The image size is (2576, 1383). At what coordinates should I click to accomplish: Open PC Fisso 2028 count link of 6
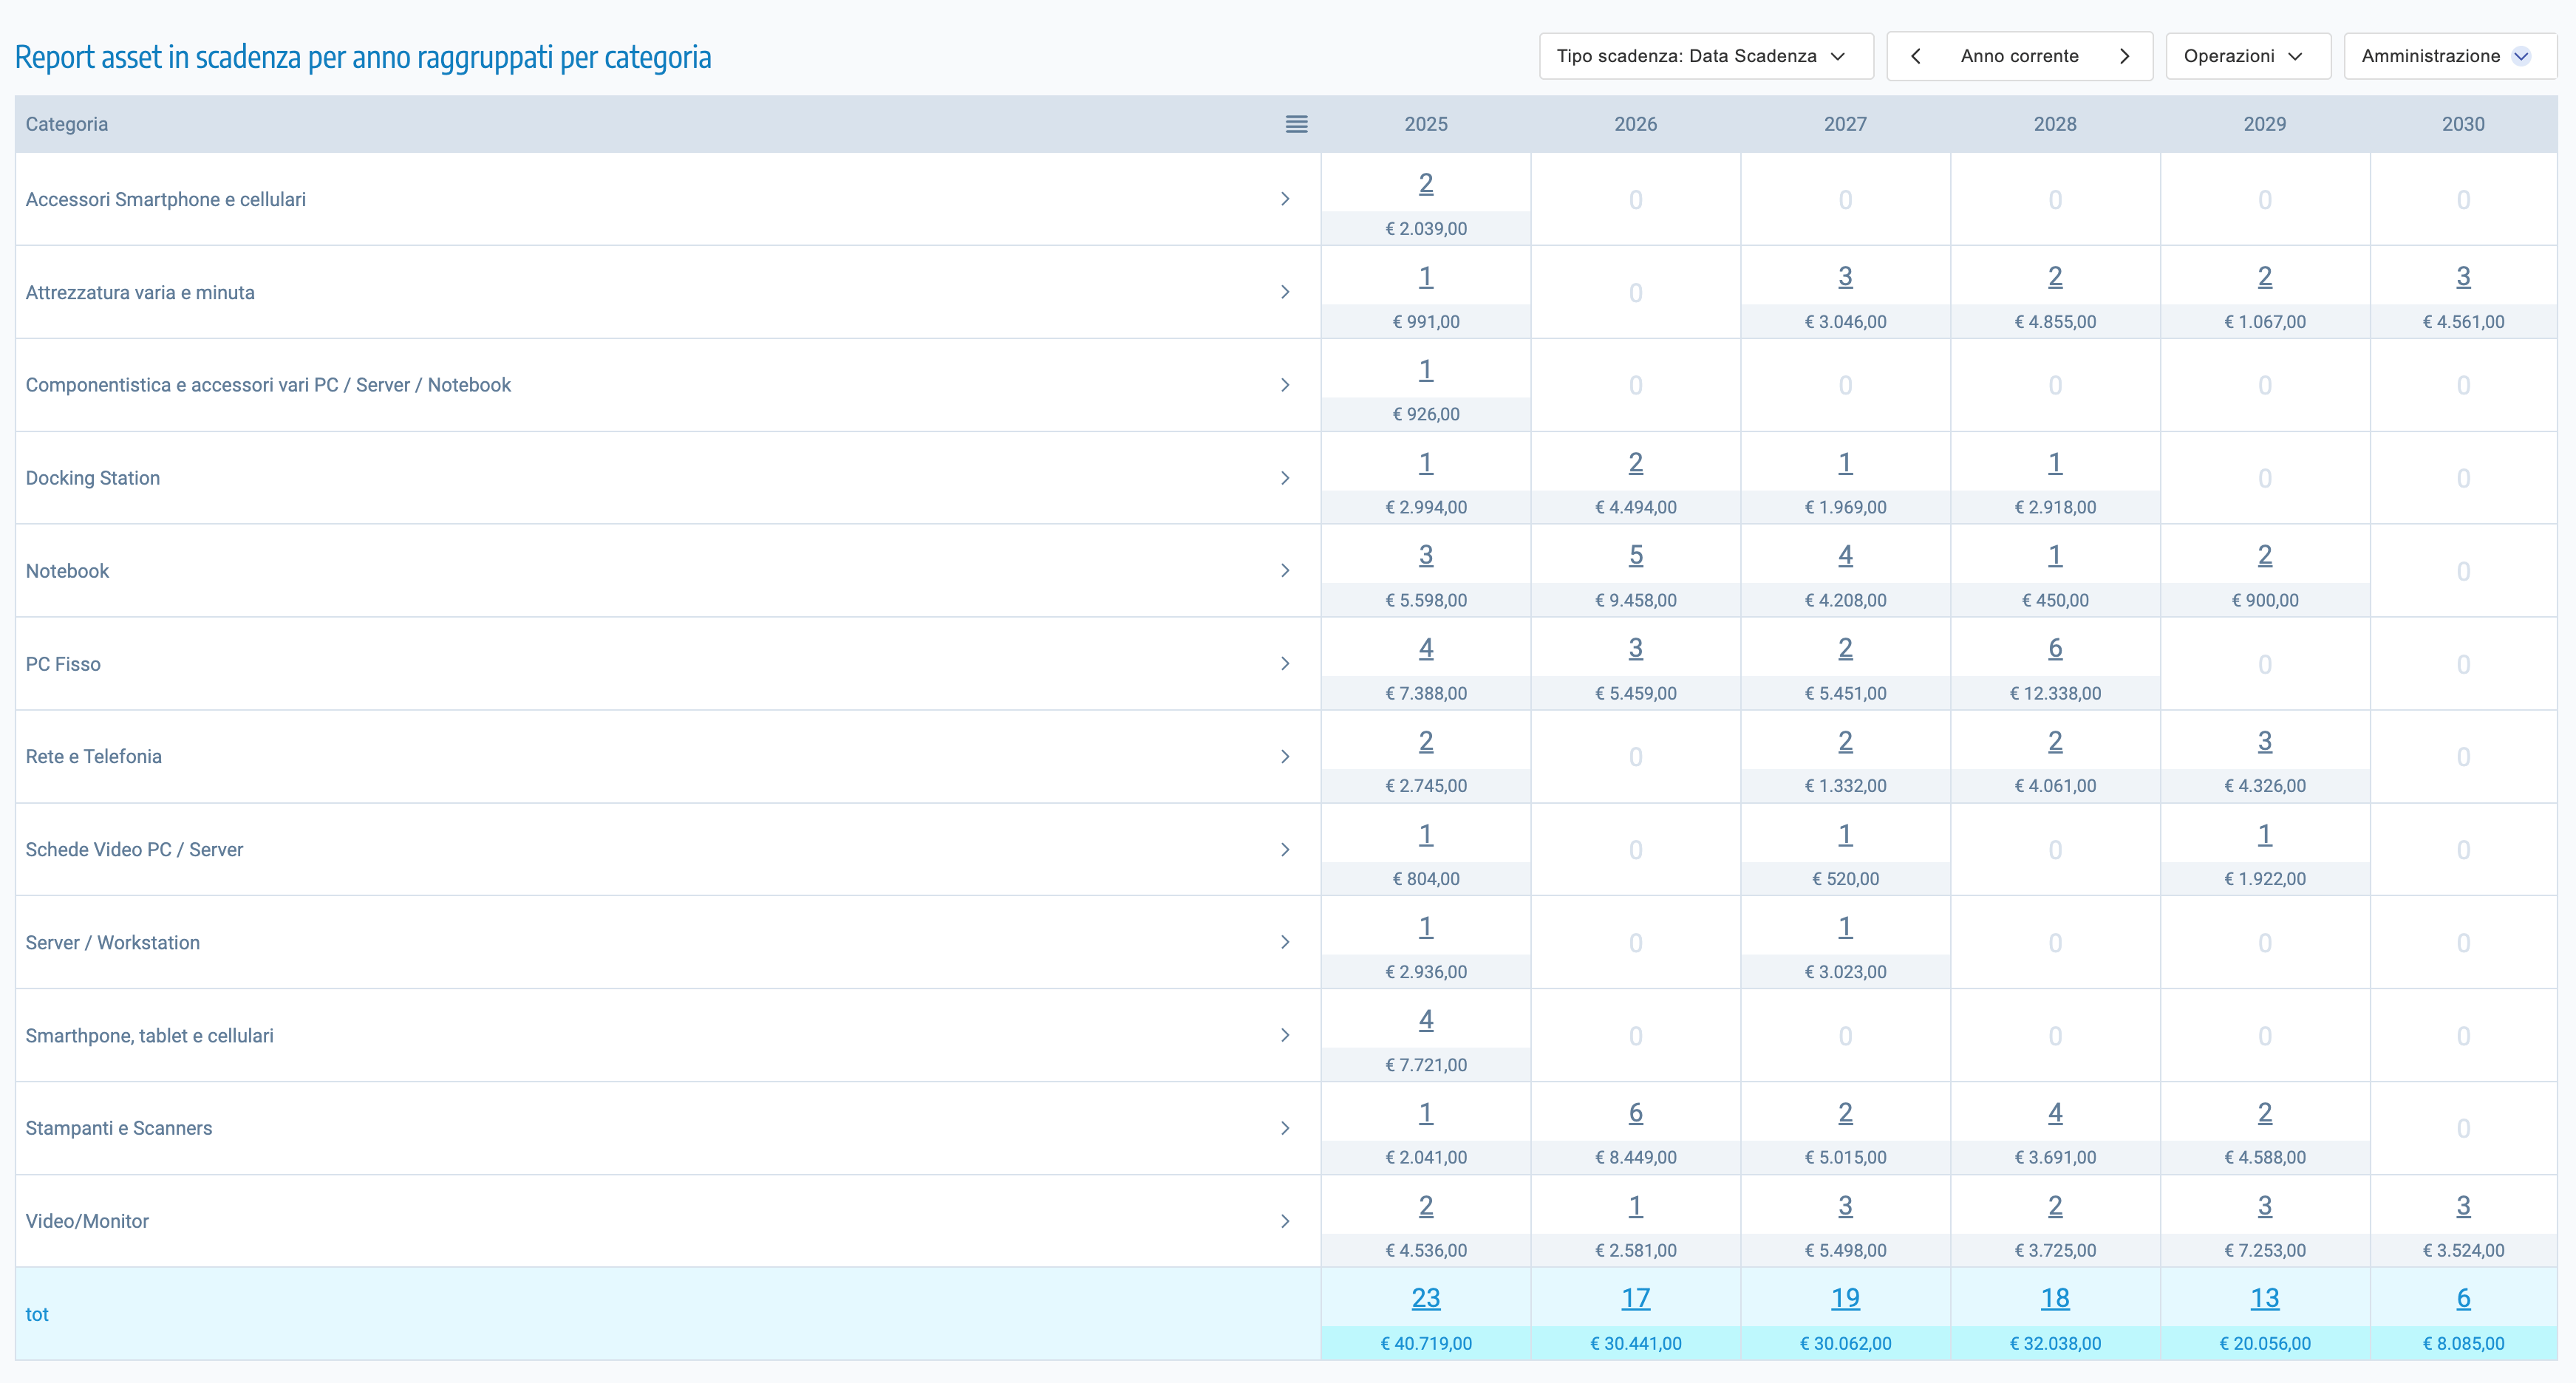click(2054, 648)
